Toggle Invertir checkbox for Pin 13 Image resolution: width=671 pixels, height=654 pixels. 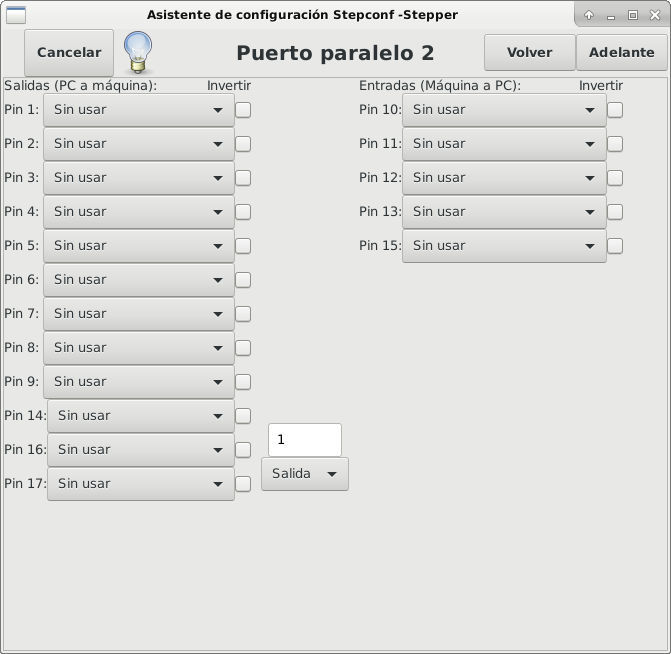[615, 212]
